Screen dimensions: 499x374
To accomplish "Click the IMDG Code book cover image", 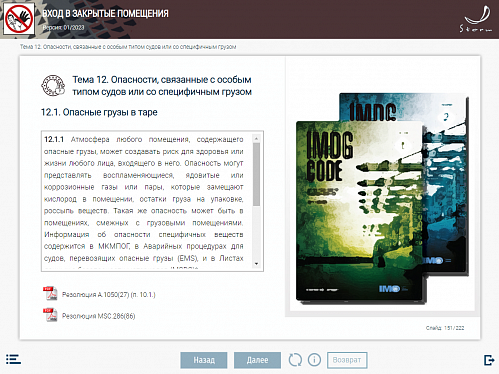I will tap(382, 199).
